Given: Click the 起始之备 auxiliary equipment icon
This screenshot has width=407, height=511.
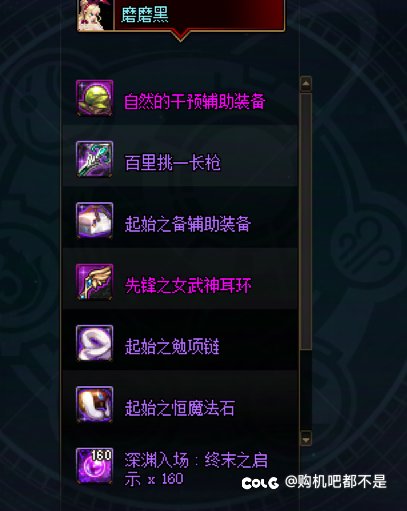Looking at the screenshot, I should click(x=95, y=220).
